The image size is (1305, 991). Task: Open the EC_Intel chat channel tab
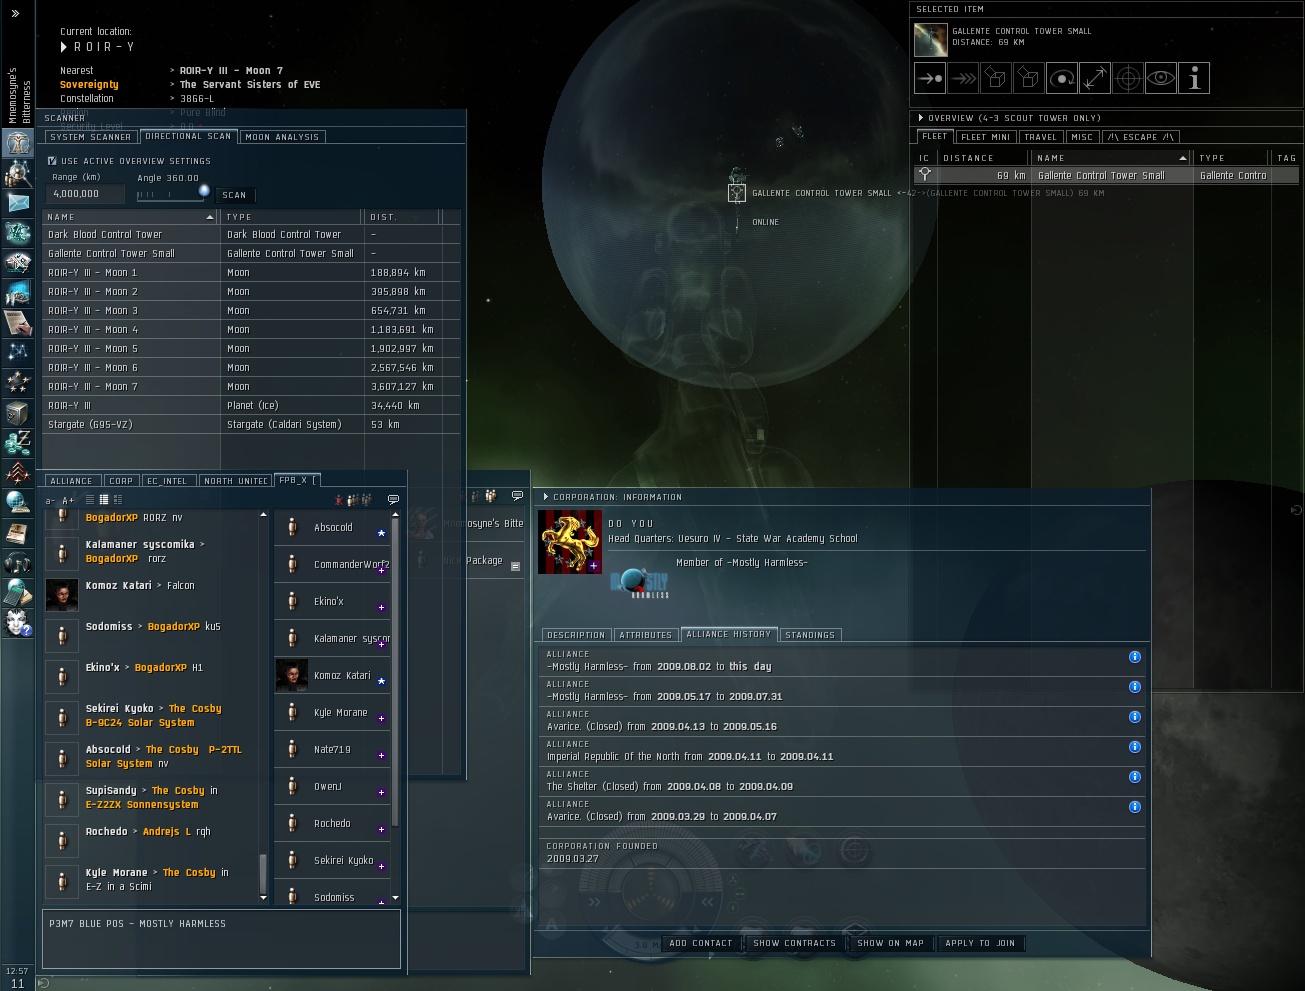pyautogui.click(x=168, y=481)
